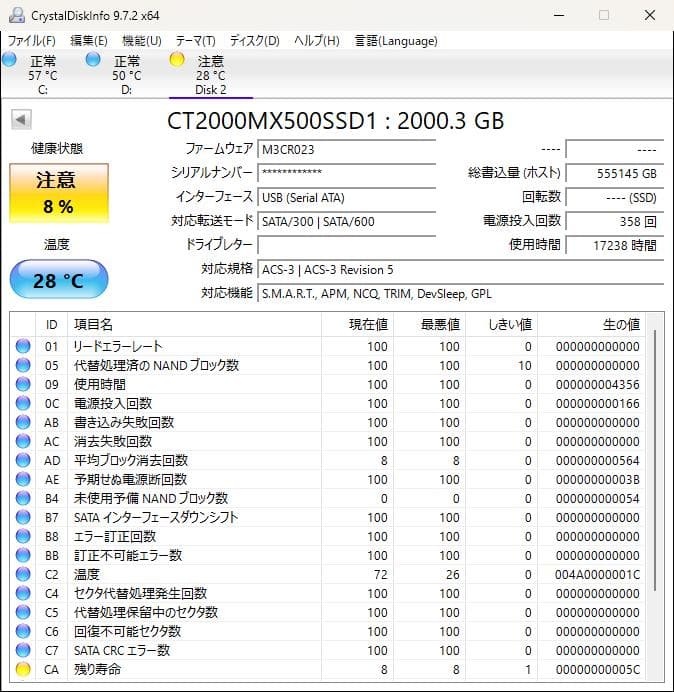Click the blue status icon for D: drive
The image size is (674, 692).
pyautogui.click(x=93, y=60)
